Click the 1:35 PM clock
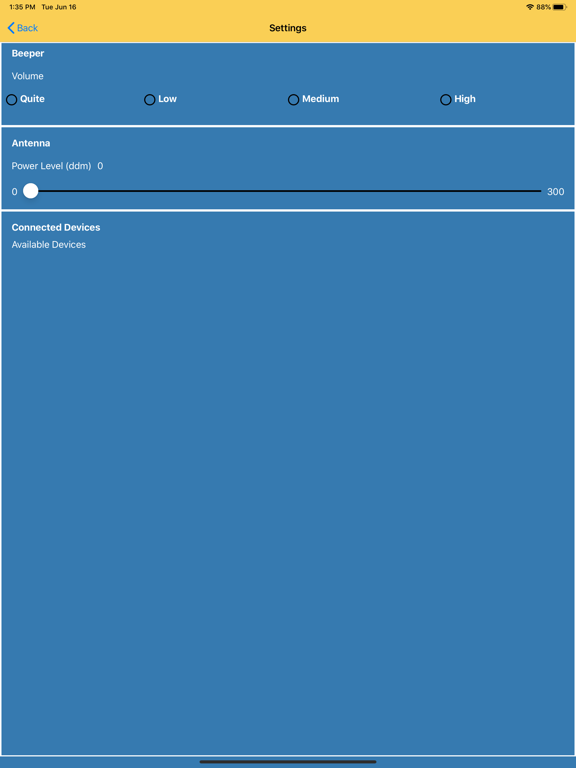Image resolution: width=576 pixels, height=768 pixels. point(22,7)
